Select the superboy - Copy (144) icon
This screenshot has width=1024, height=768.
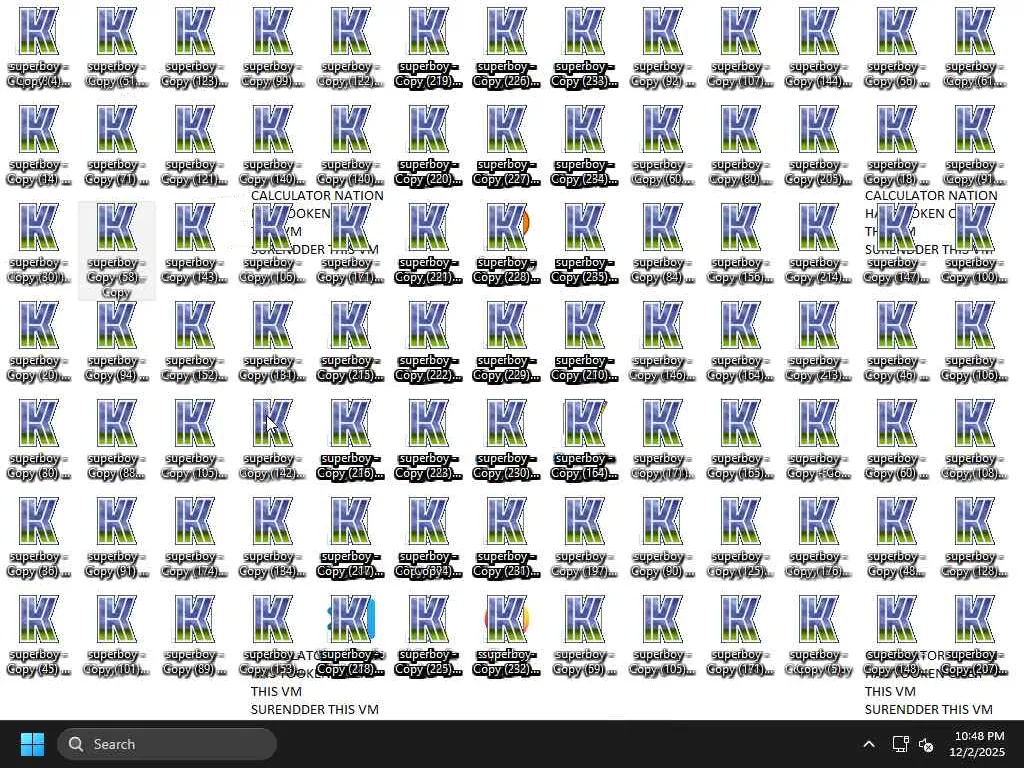(818, 47)
